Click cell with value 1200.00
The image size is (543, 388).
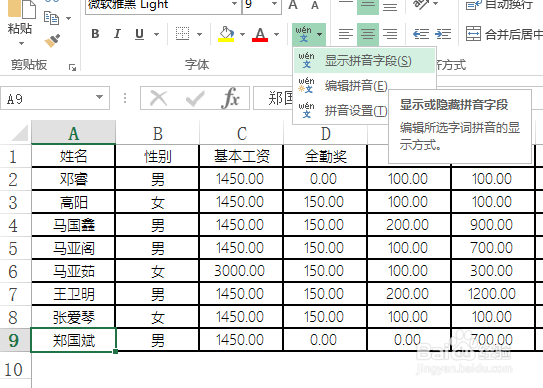pyautogui.click(x=492, y=294)
